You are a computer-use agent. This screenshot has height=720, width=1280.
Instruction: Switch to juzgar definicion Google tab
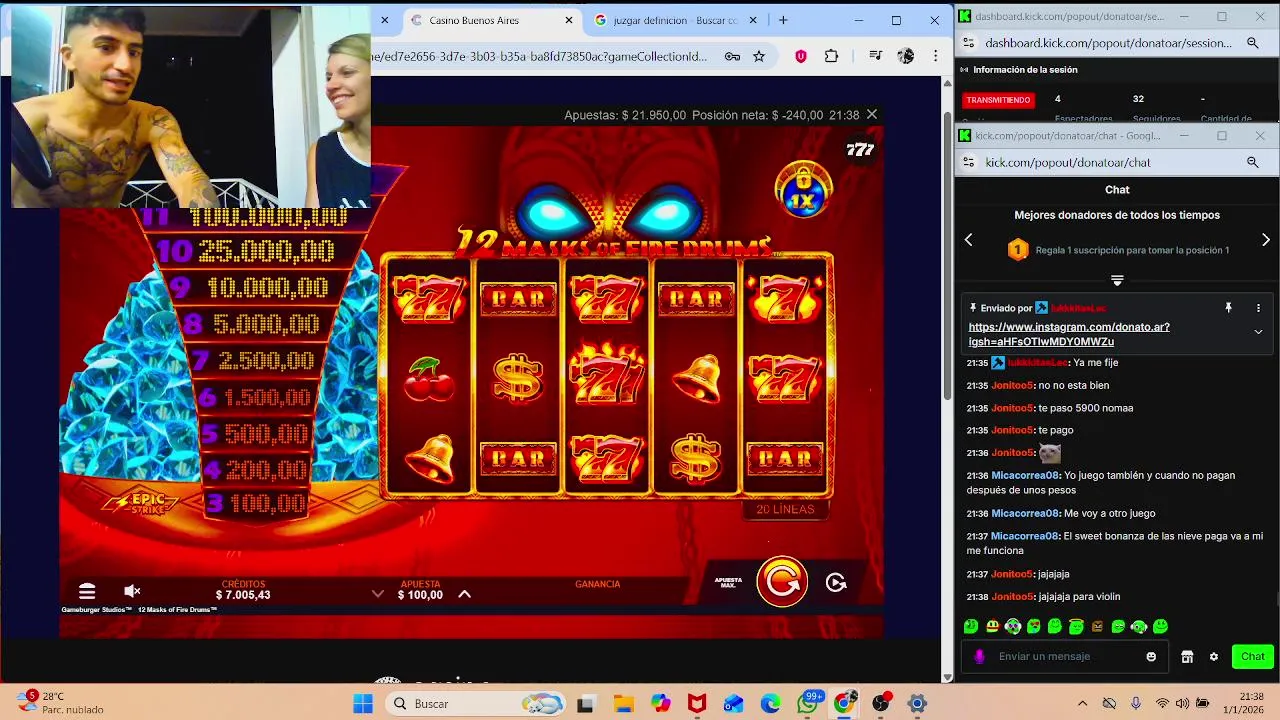[675, 20]
